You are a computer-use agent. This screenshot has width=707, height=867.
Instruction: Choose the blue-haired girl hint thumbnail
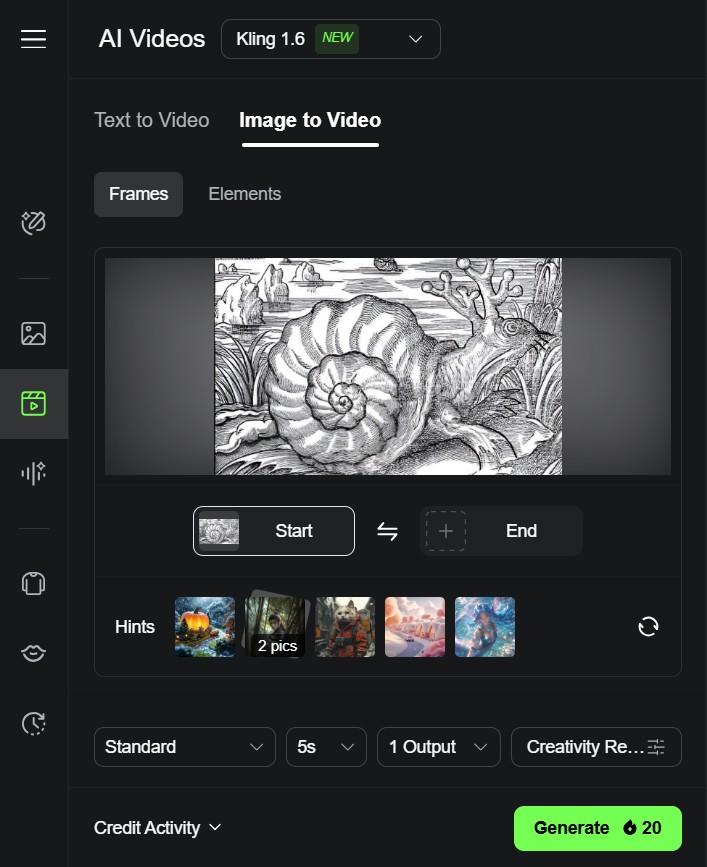(x=485, y=627)
